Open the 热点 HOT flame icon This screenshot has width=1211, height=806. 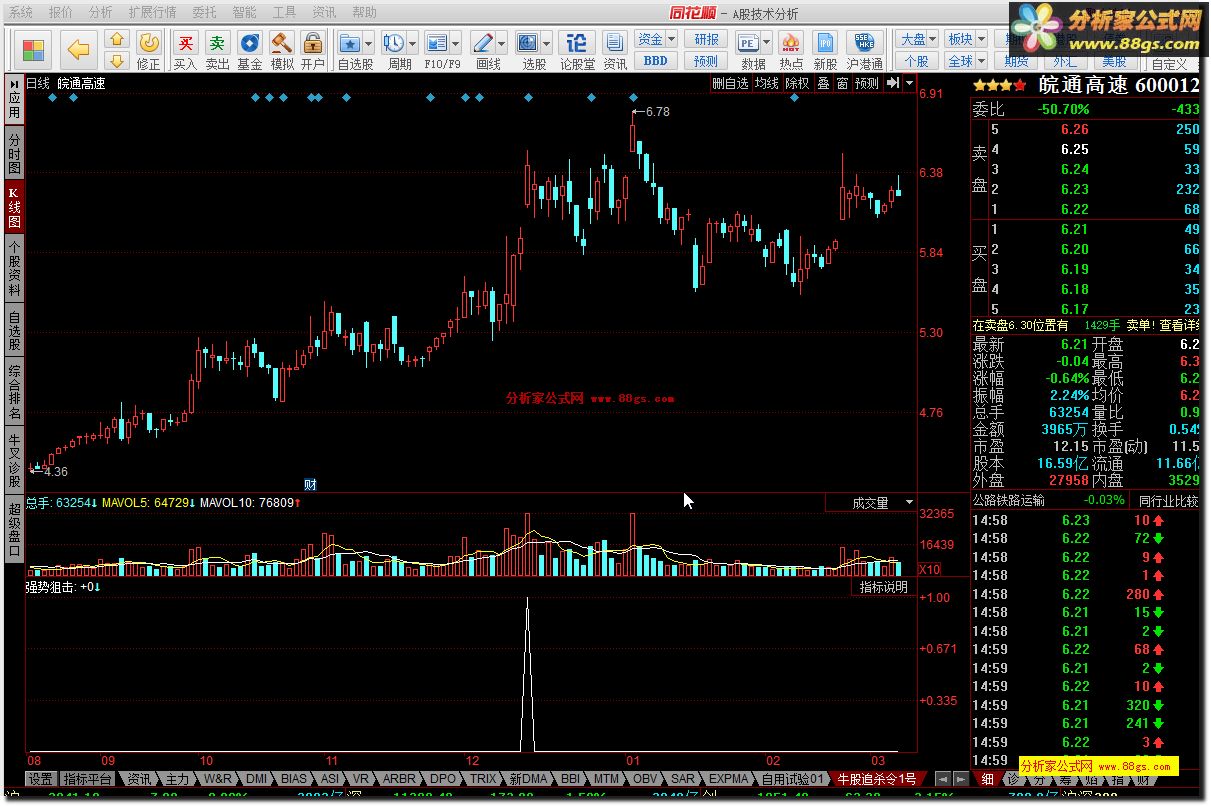(x=791, y=43)
